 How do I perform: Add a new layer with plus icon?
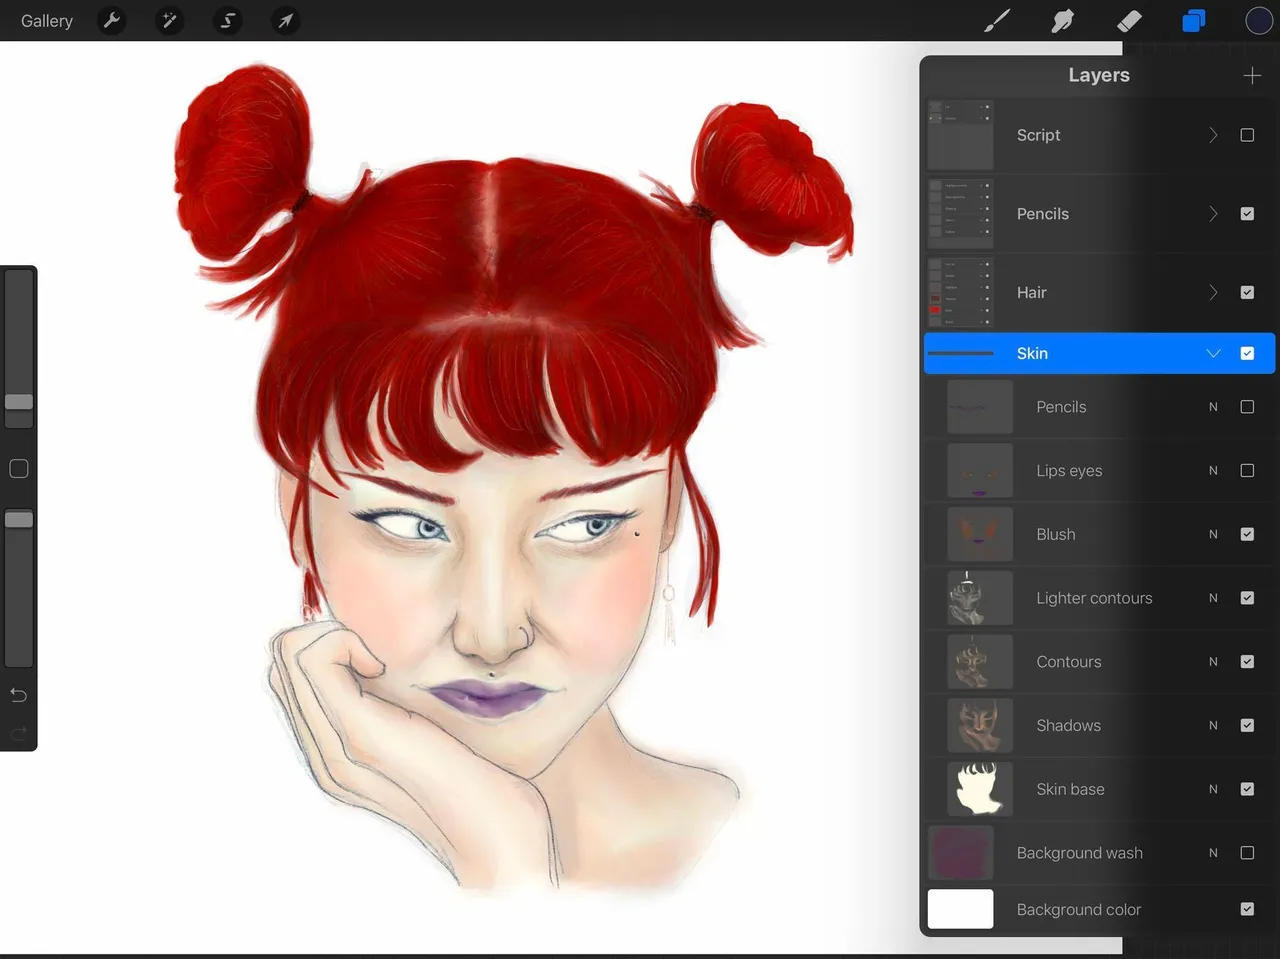[1252, 76]
